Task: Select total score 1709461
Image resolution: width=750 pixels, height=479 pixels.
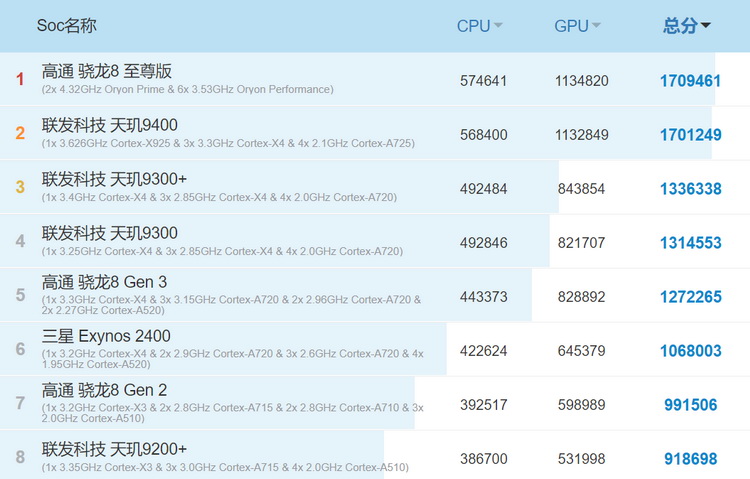Action: click(691, 81)
